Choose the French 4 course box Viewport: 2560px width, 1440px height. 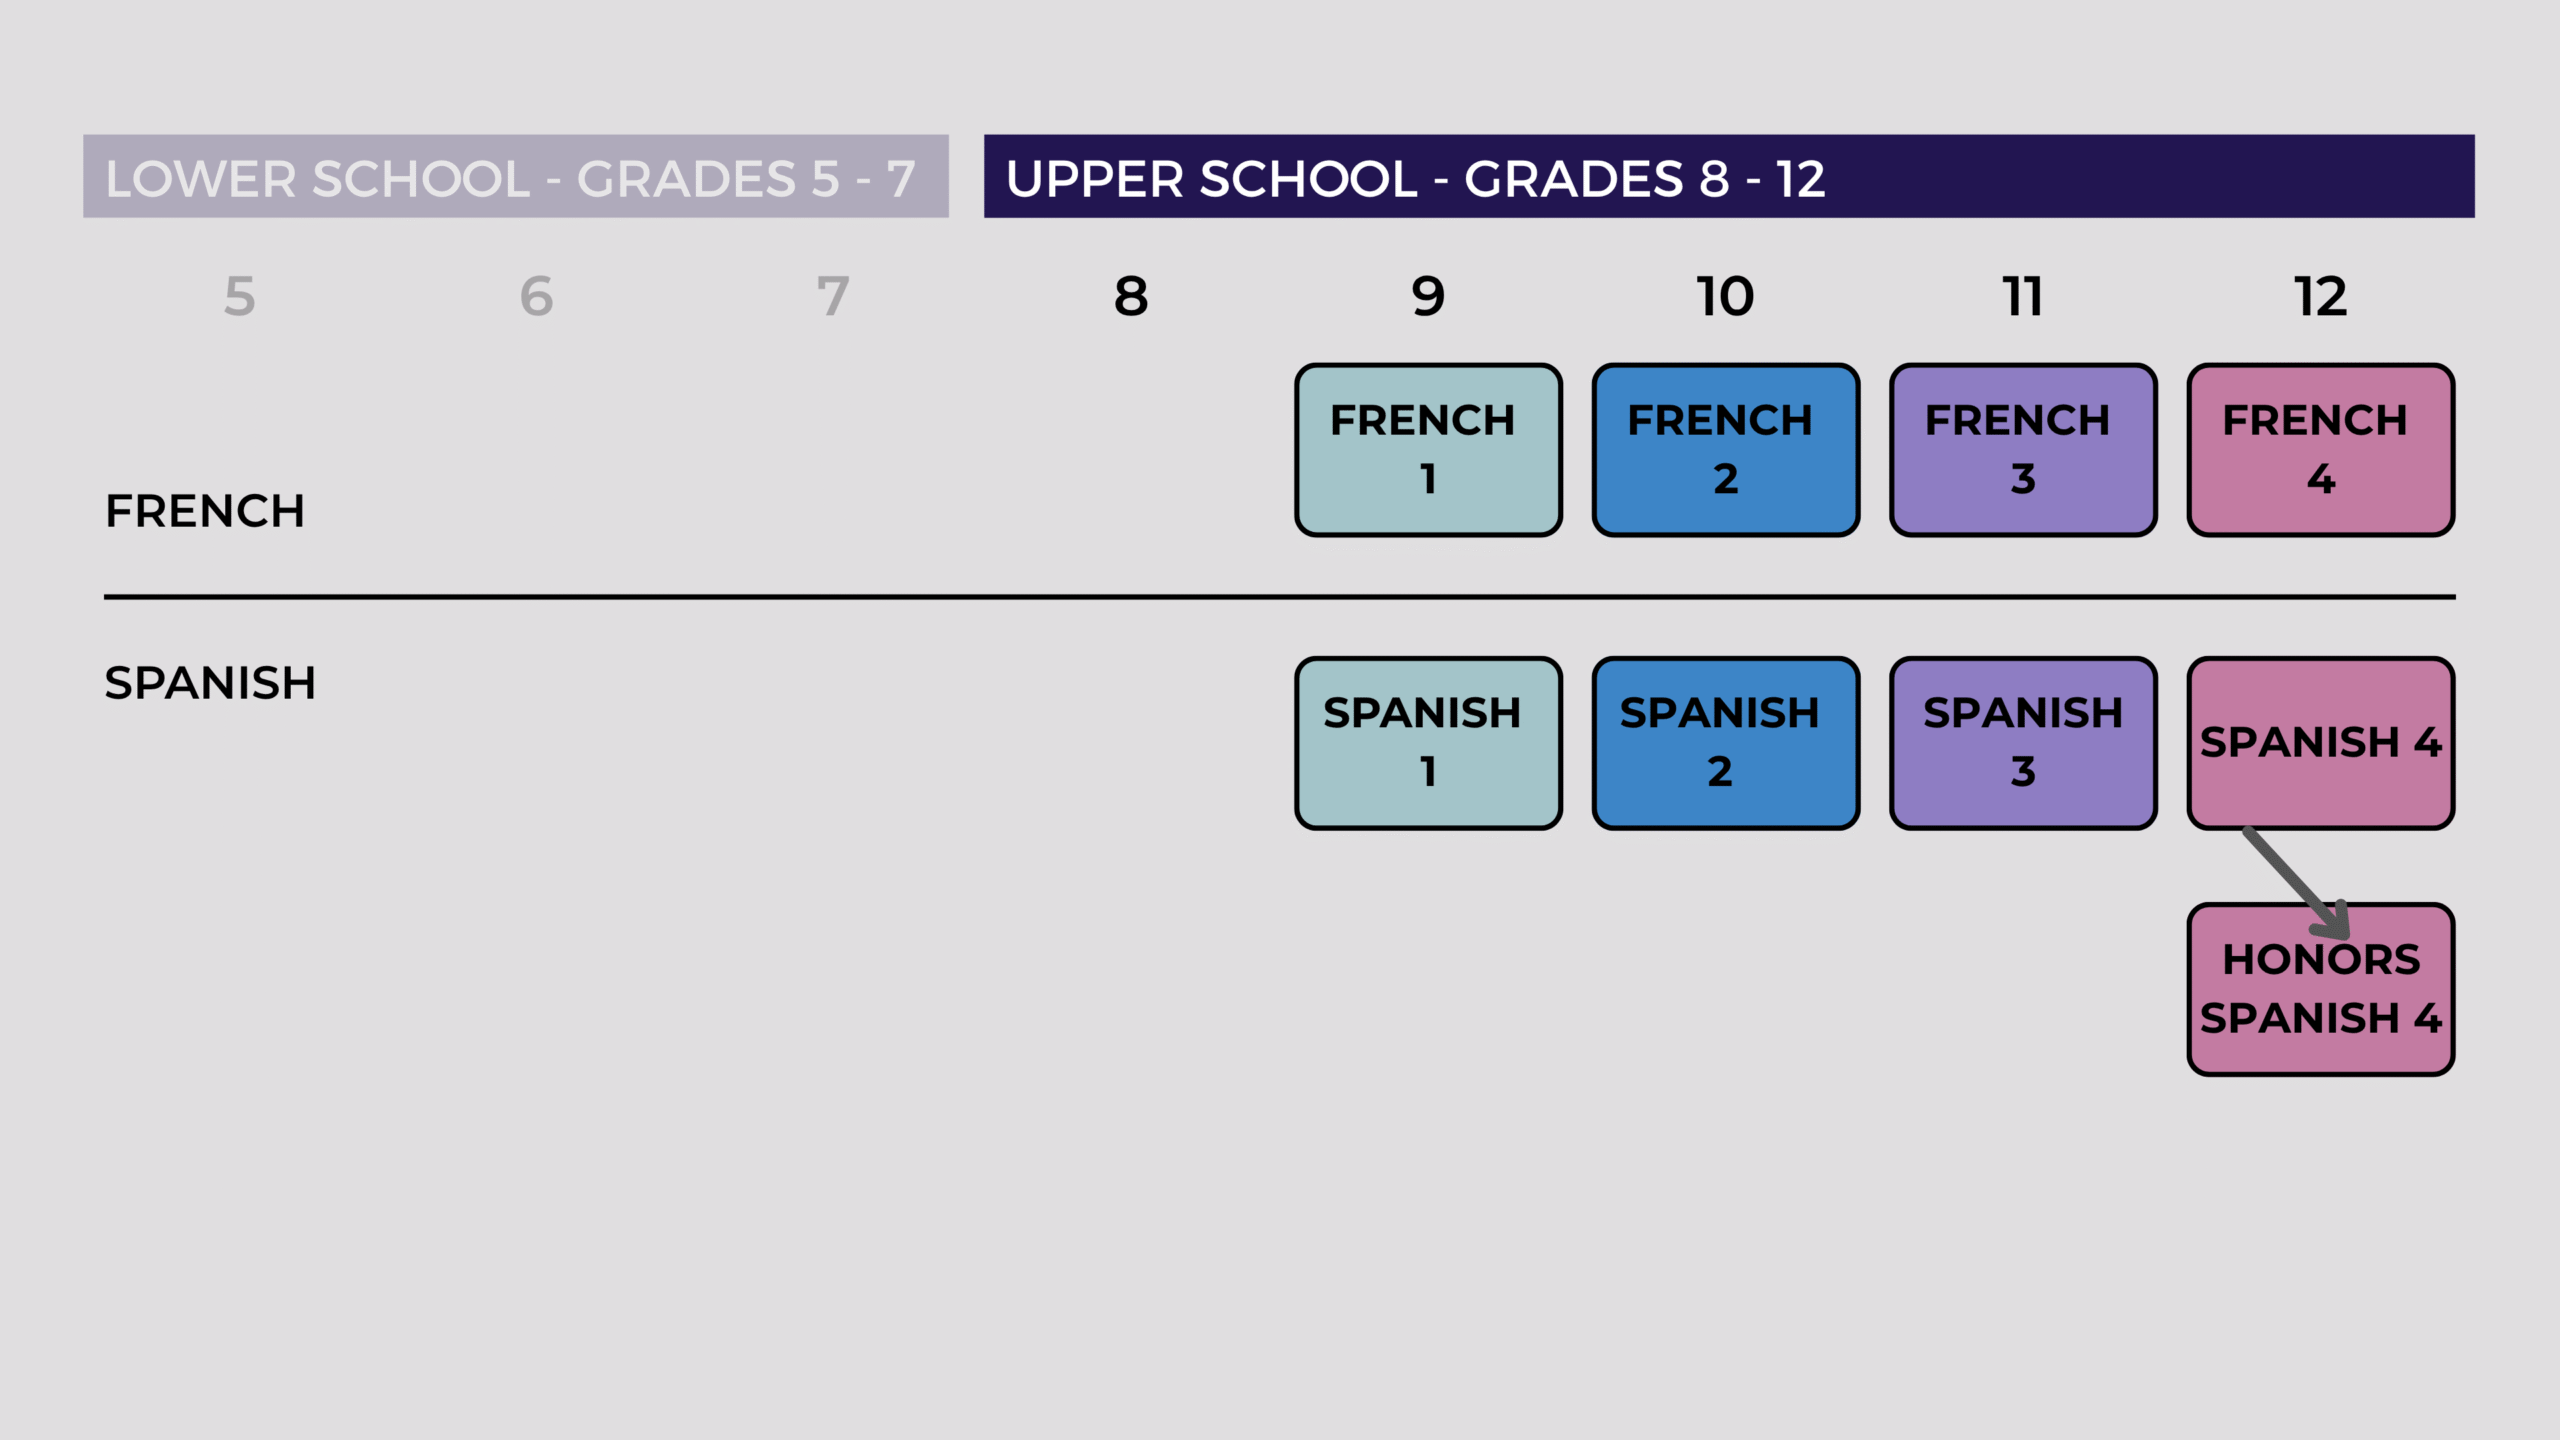[x=2321, y=450]
